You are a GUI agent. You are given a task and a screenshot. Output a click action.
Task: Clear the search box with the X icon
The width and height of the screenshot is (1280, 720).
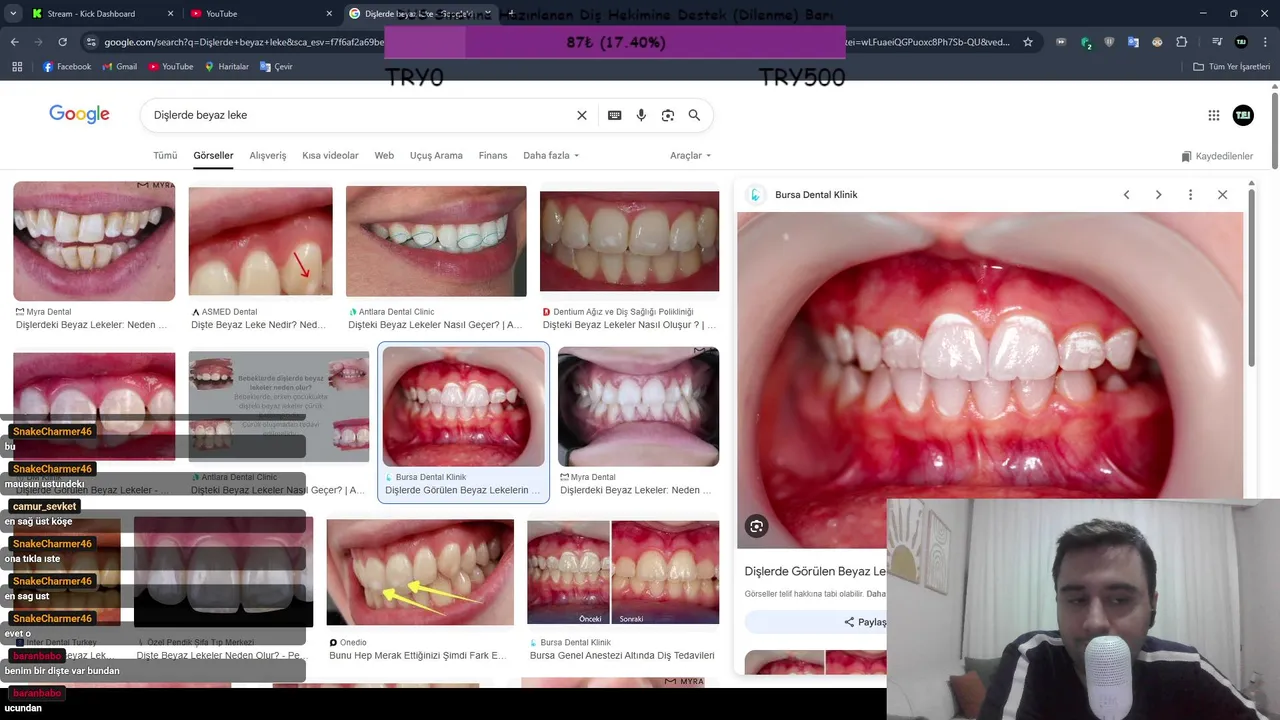(x=582, y=115)
